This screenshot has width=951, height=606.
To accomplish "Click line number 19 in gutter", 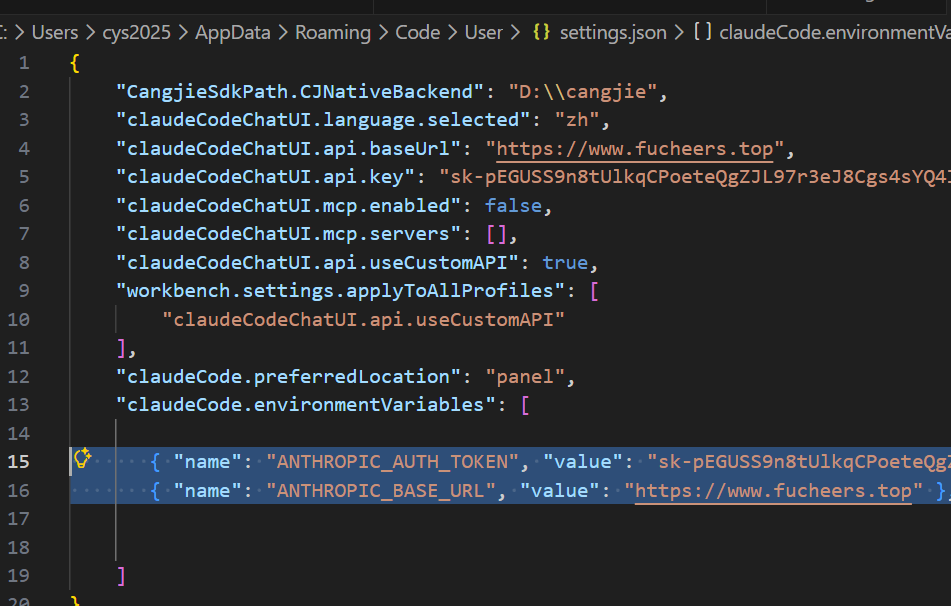I will pyautogui.click(x=18, y=576).
